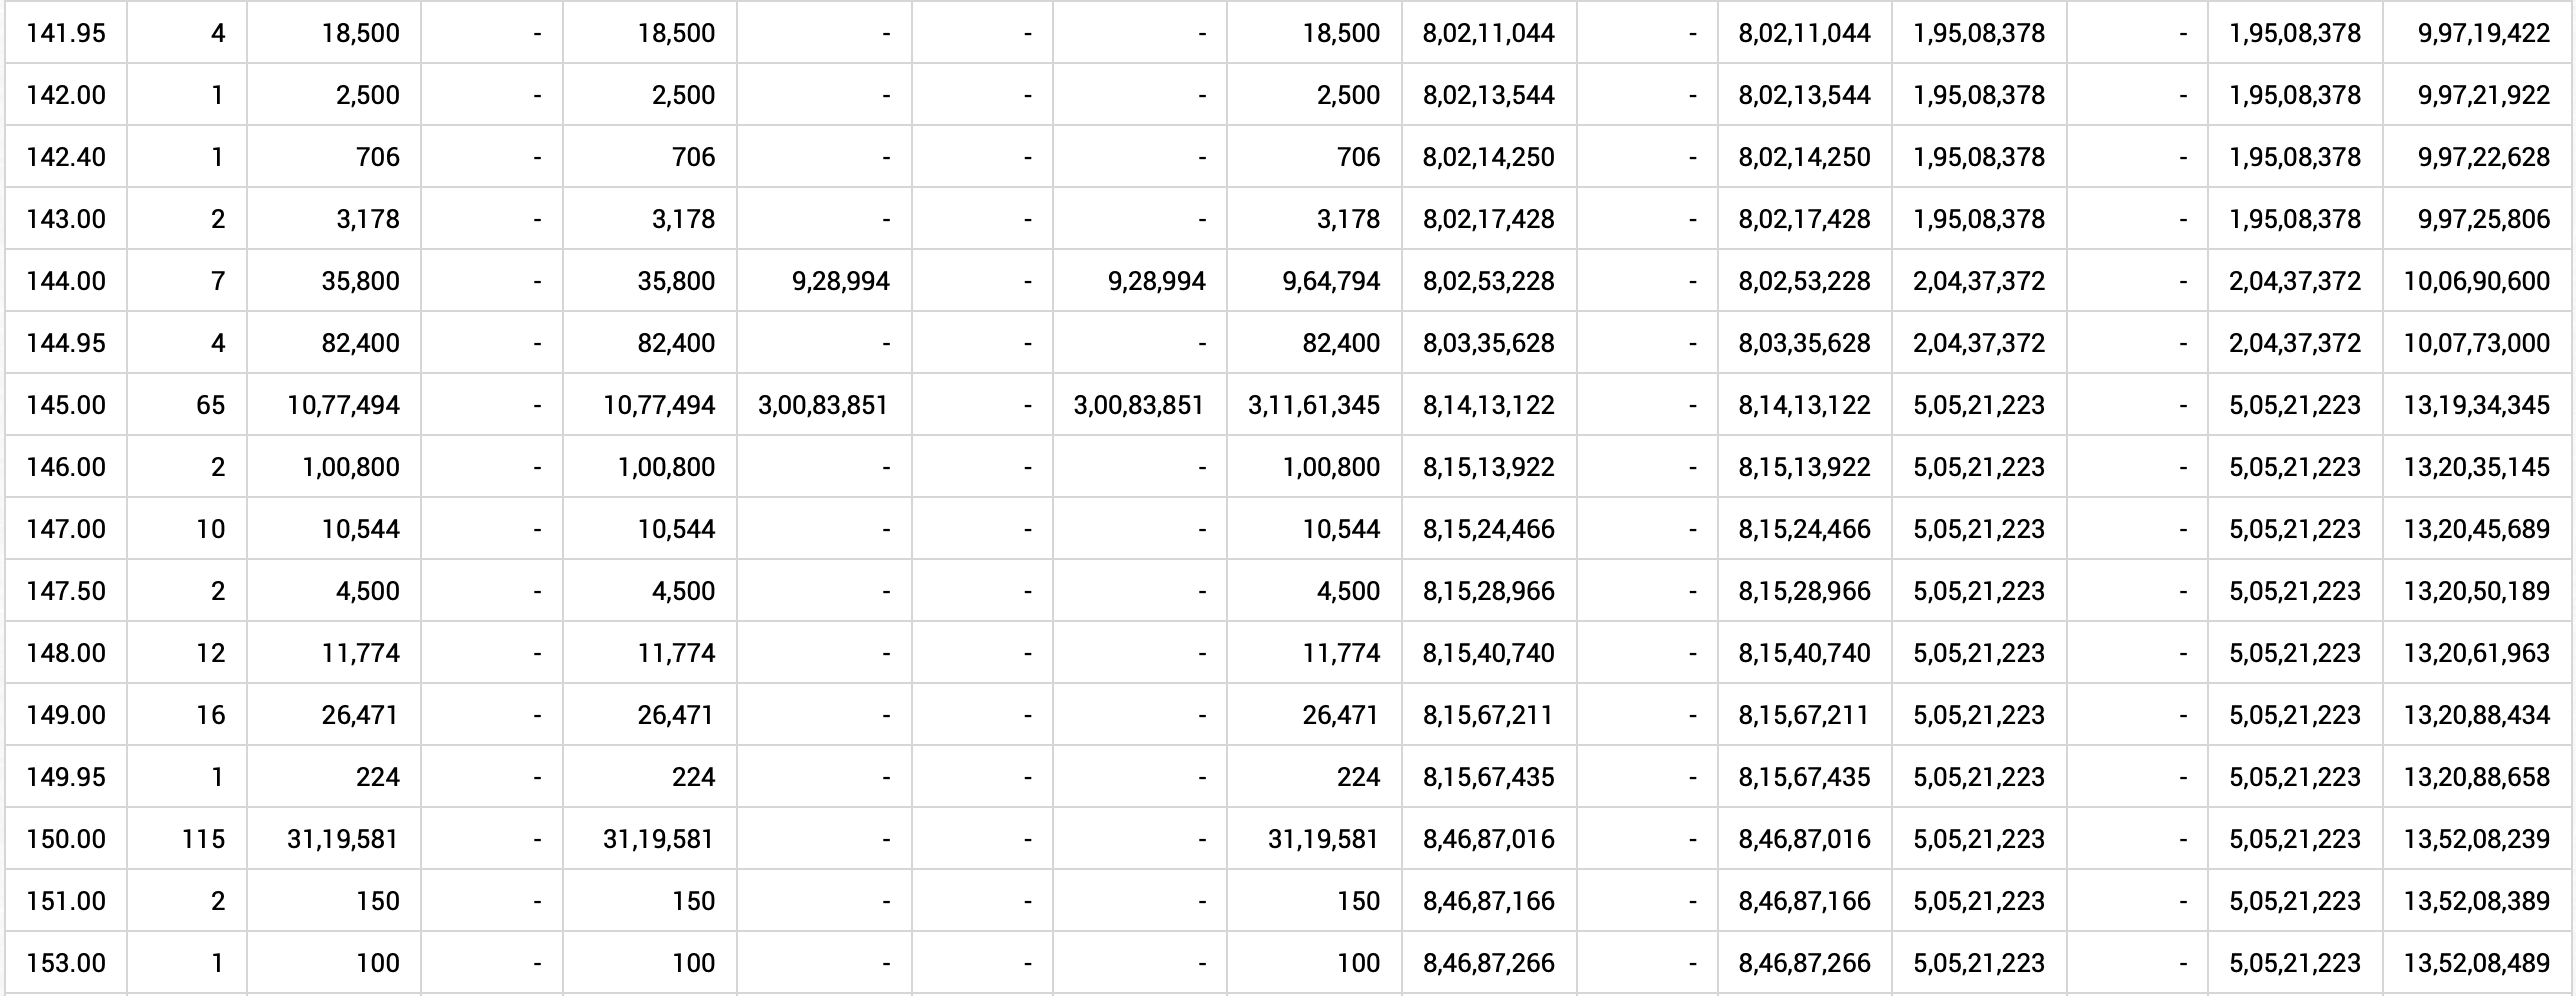Select the 145.00 price cell
Screen dimensions: 2576x996
pyautogui.click(x=66, y=405)
